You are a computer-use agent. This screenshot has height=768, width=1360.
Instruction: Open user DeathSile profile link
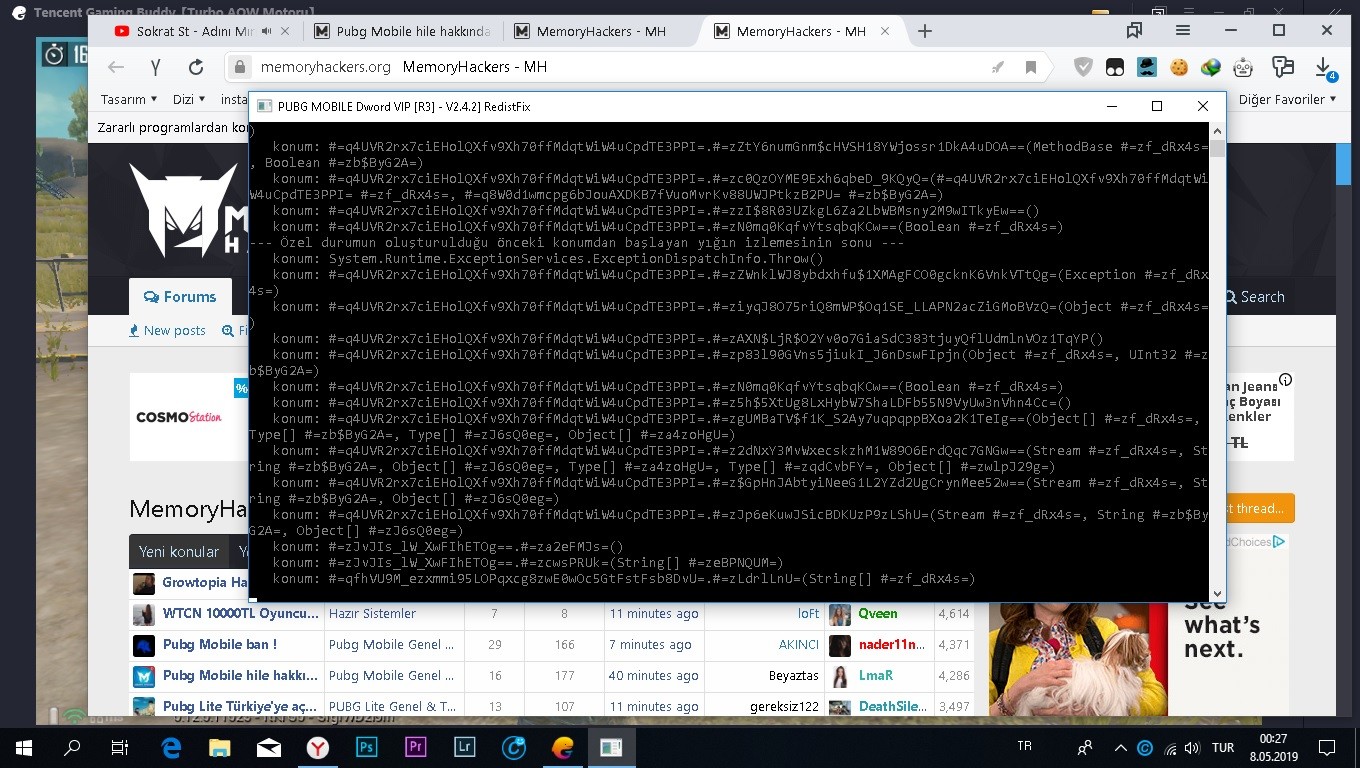point(892,706)
